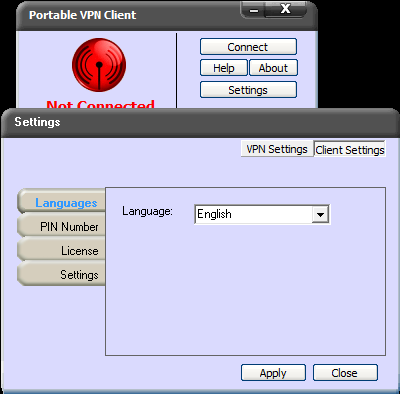Switch to the VPN Settings tab
Image resolution: width=400 pixels, height=394 pixels.
tap(277, 149)
